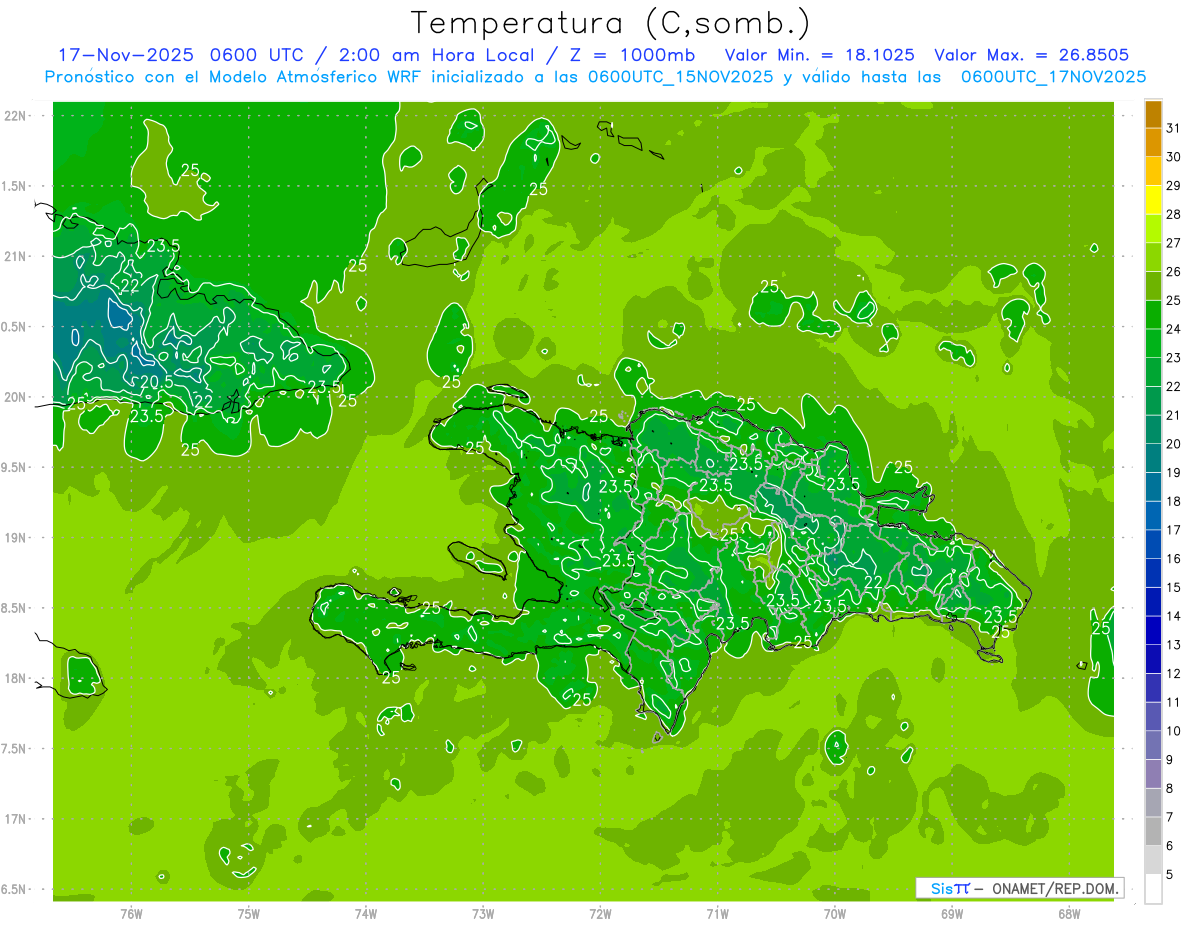Click the 'Temperatura (C,somb.)' map title

[x=611, y=23]
